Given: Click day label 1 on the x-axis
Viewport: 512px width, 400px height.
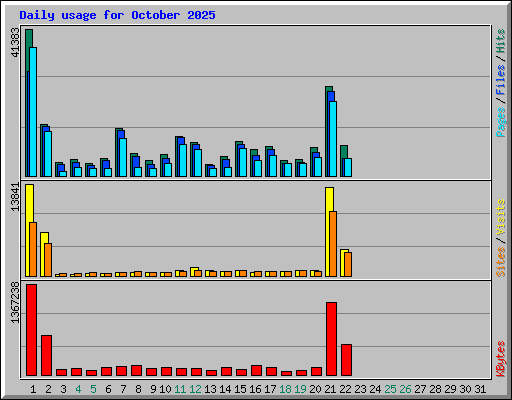Looking at the screenshot, I should click(33, 389).
